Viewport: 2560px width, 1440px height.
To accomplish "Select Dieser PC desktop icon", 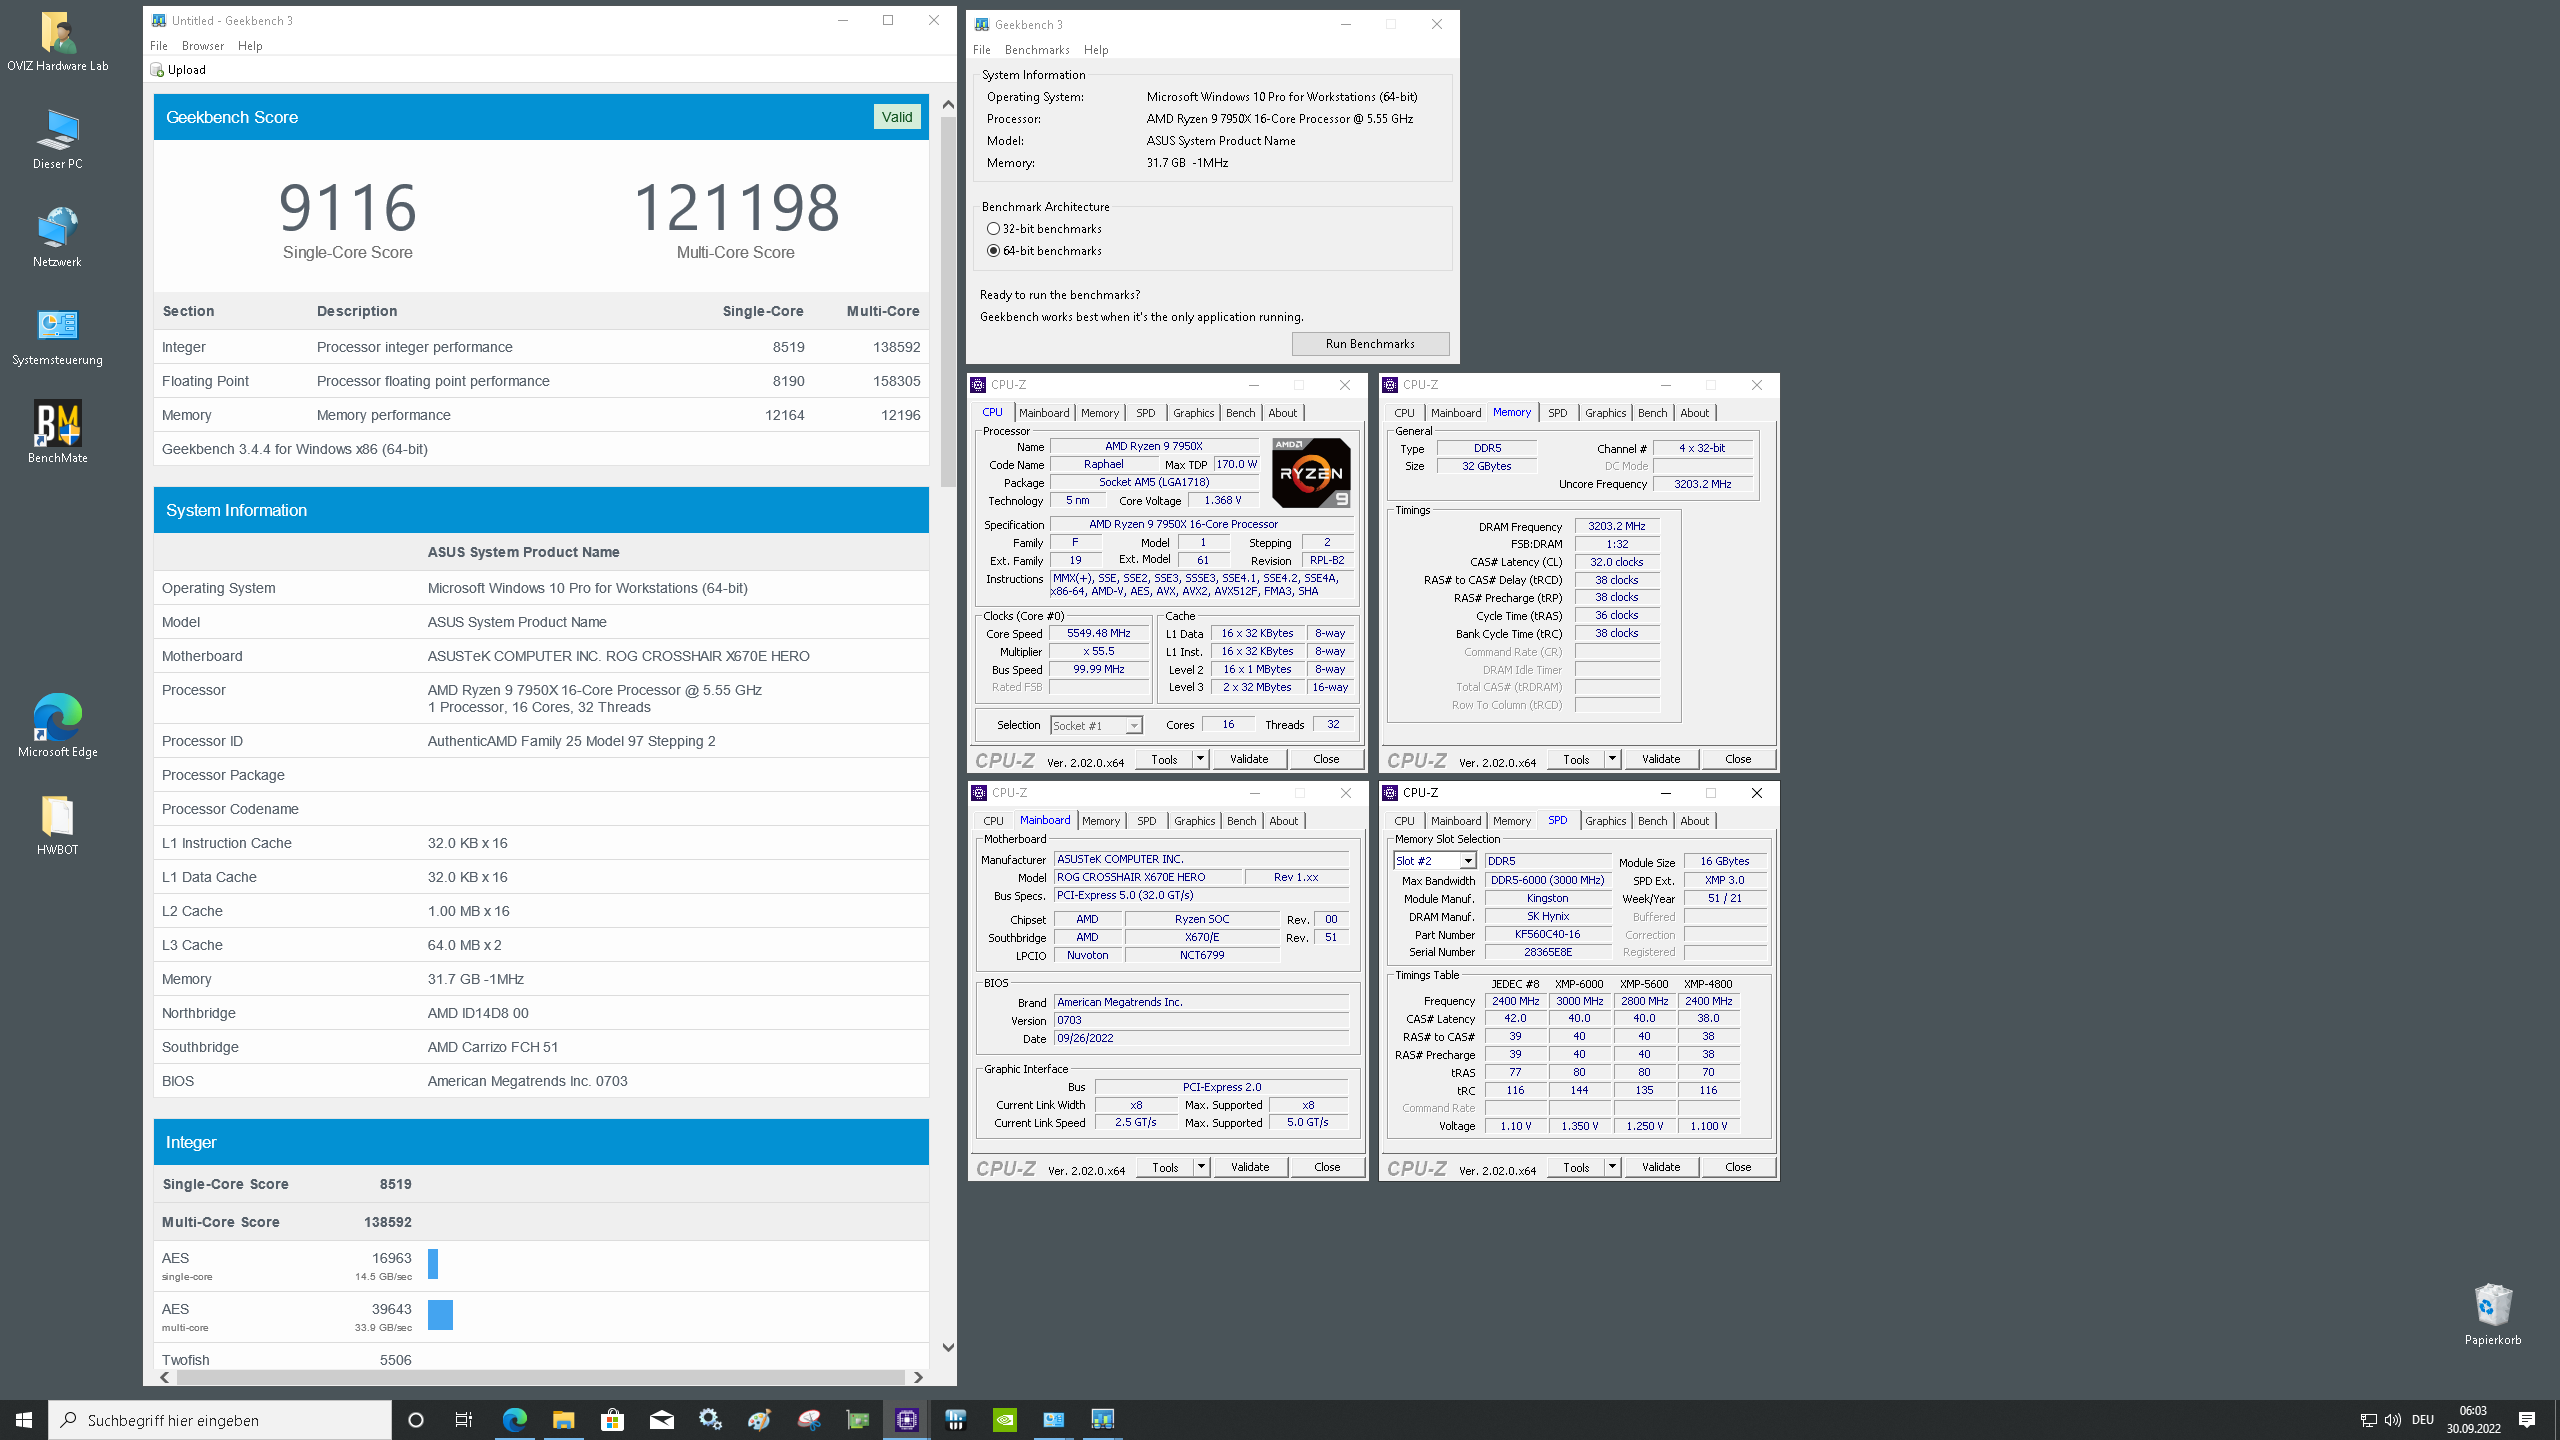I will pyautogui.click(x=57, y=140).
